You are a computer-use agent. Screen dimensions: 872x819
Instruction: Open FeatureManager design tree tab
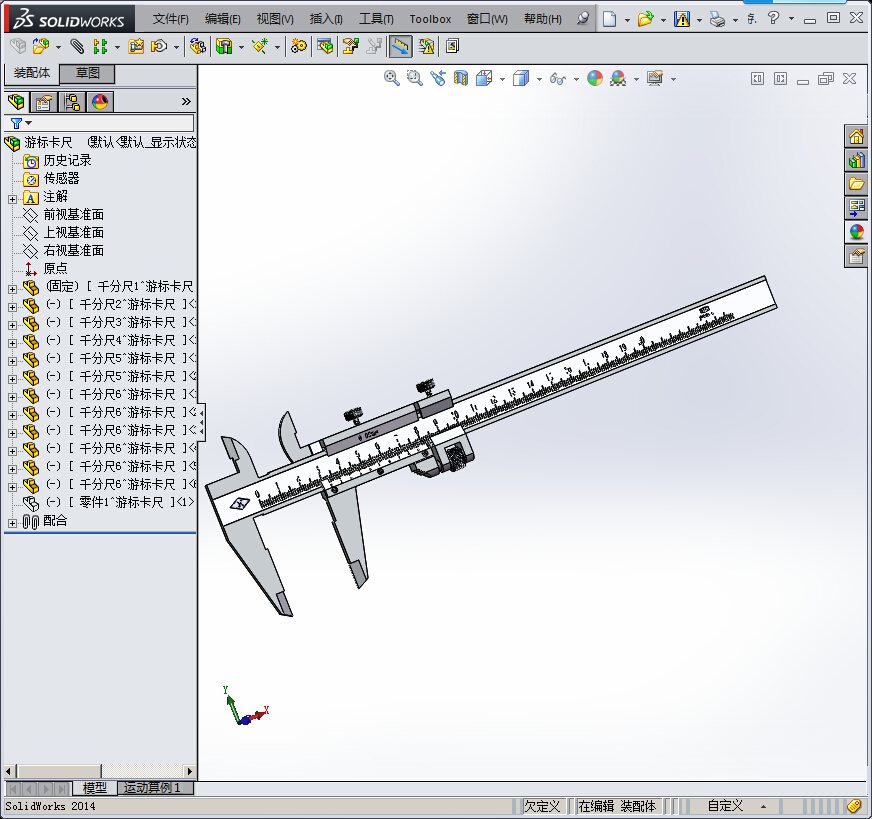click(x=16, y=102)
